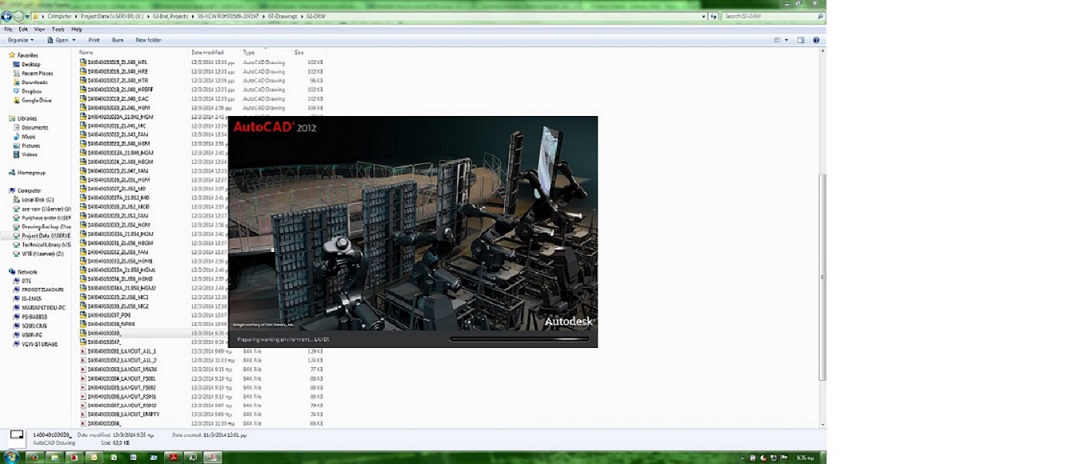
Task: Open the recent pages dropdown beside Forward
Action: pyautogui.click(x=27, y=16)
